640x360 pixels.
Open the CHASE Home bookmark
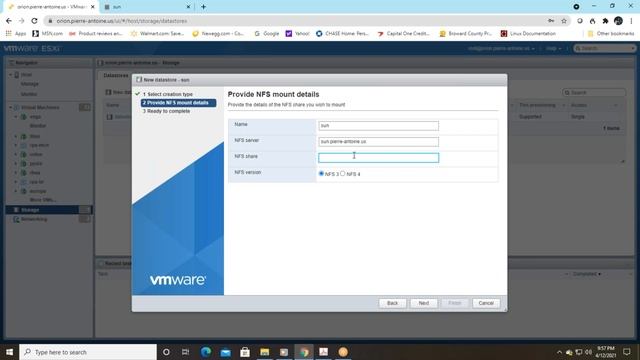pyautogui.click(x=342, y=33)
